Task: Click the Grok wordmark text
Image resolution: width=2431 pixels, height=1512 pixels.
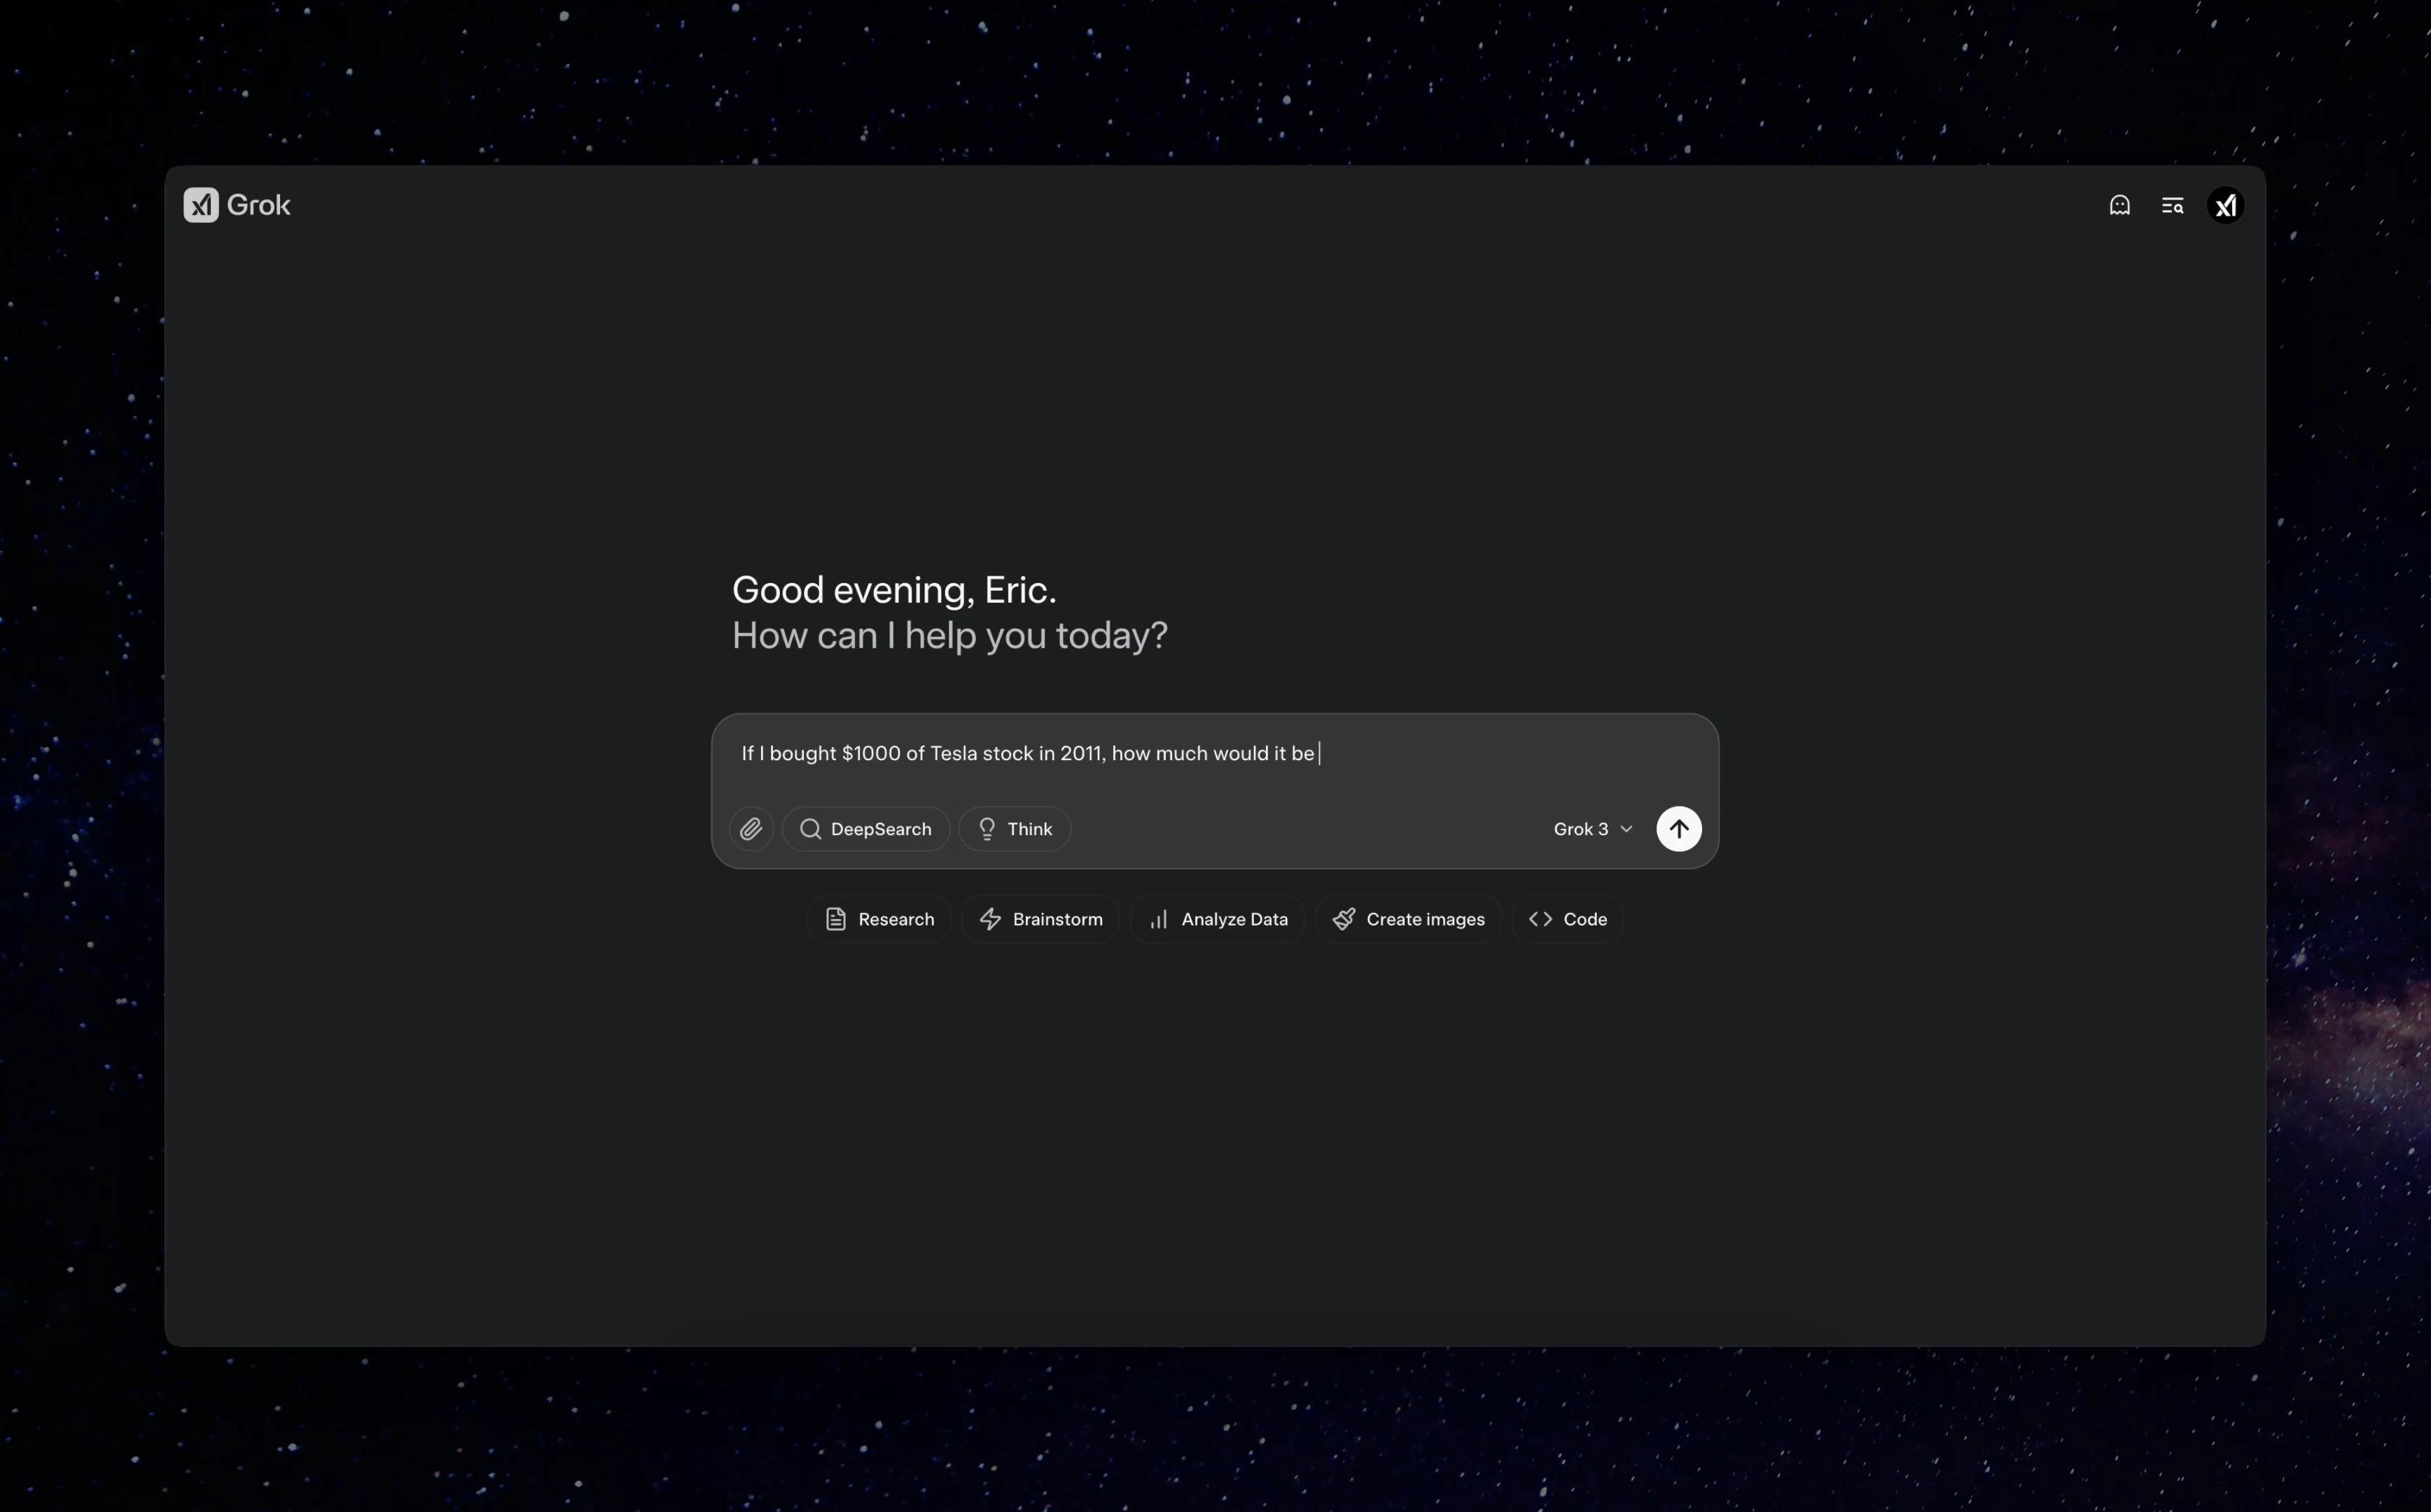Action: coord(258,205)
